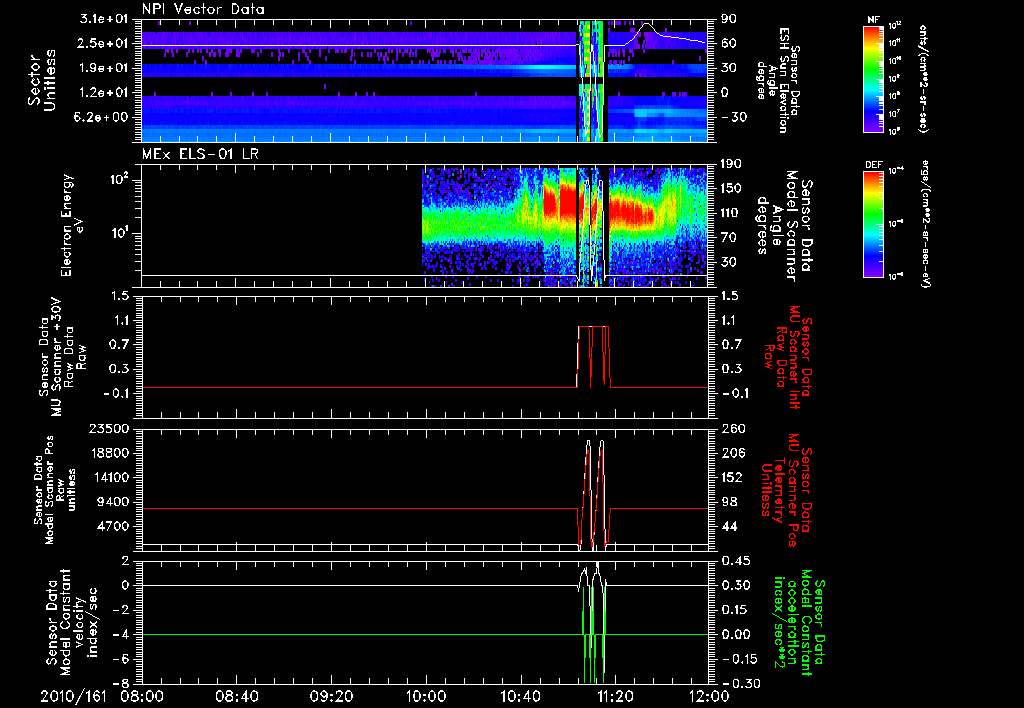Click the 152 telemetry tick label
The height and width of the screenshot is (708, 1024).
click(x=730, y=477)
